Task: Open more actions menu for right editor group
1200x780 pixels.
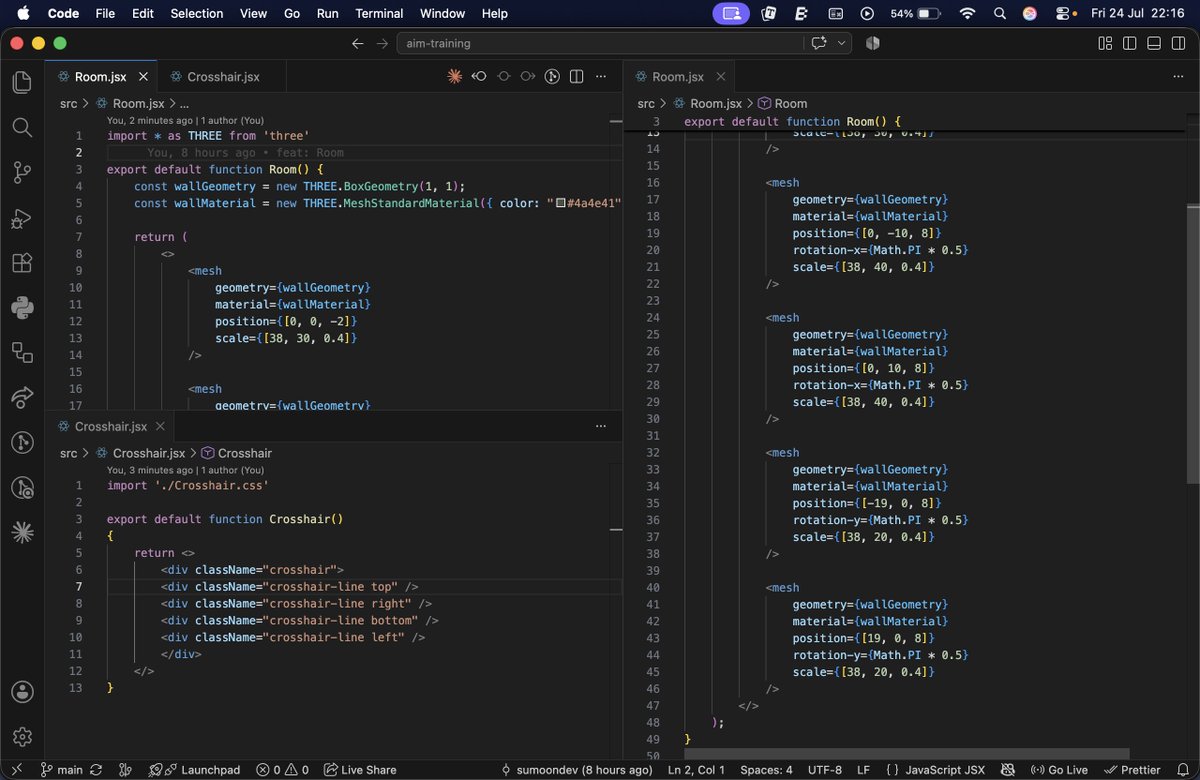Action: tap(1177, 76)
